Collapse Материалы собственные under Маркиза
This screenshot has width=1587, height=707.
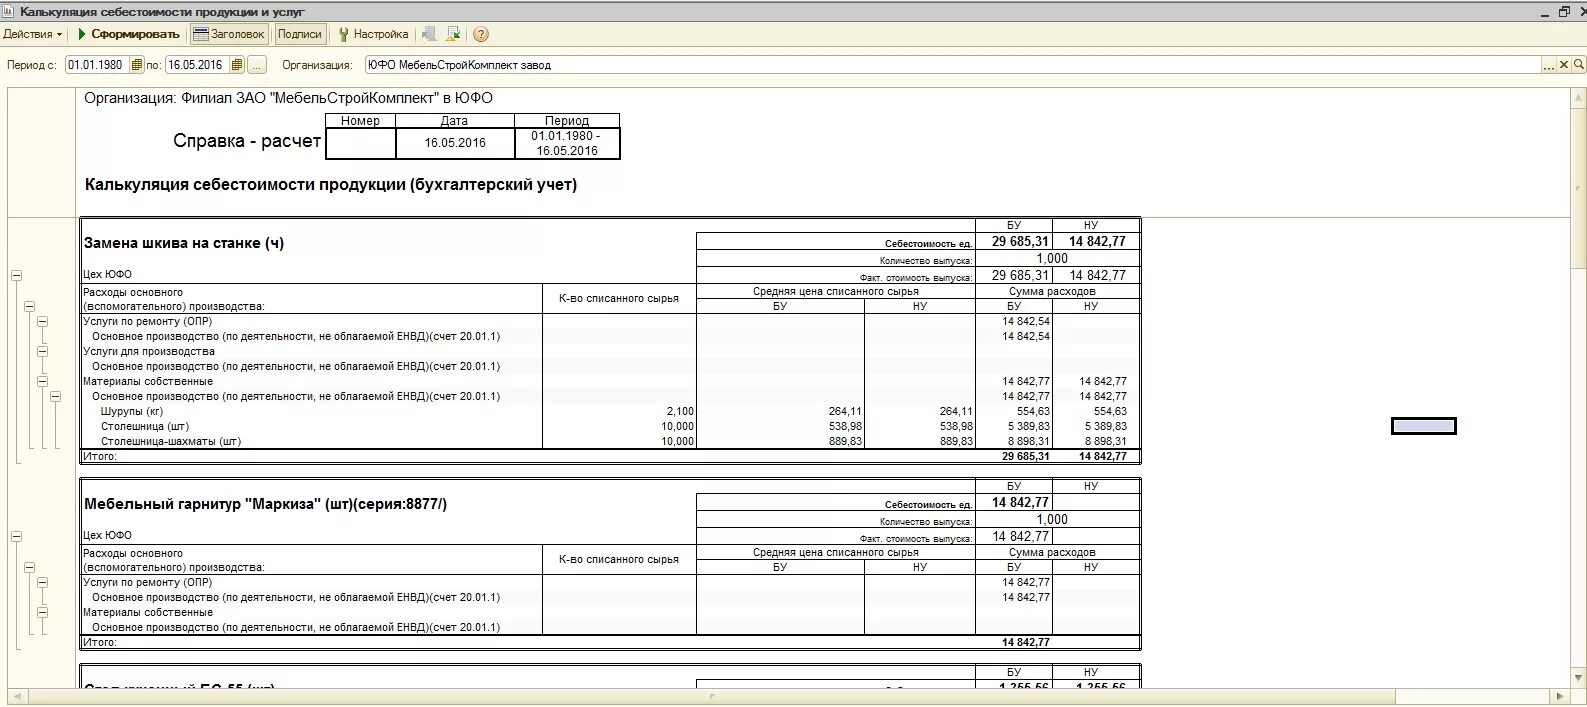[x=42, y=613]
